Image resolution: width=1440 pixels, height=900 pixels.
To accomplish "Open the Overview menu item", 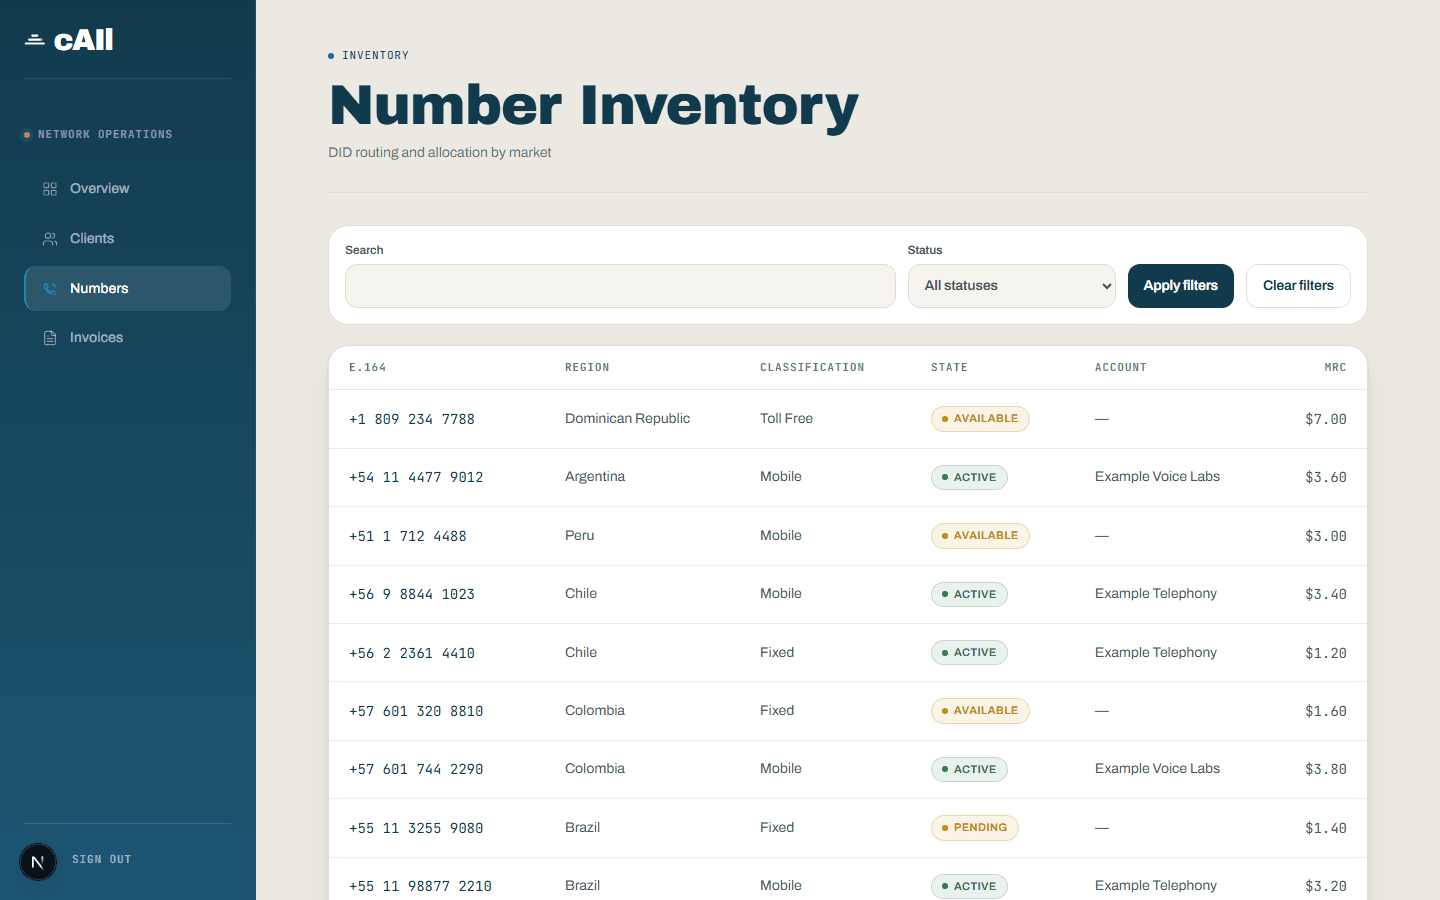I will tap(128, 189).
